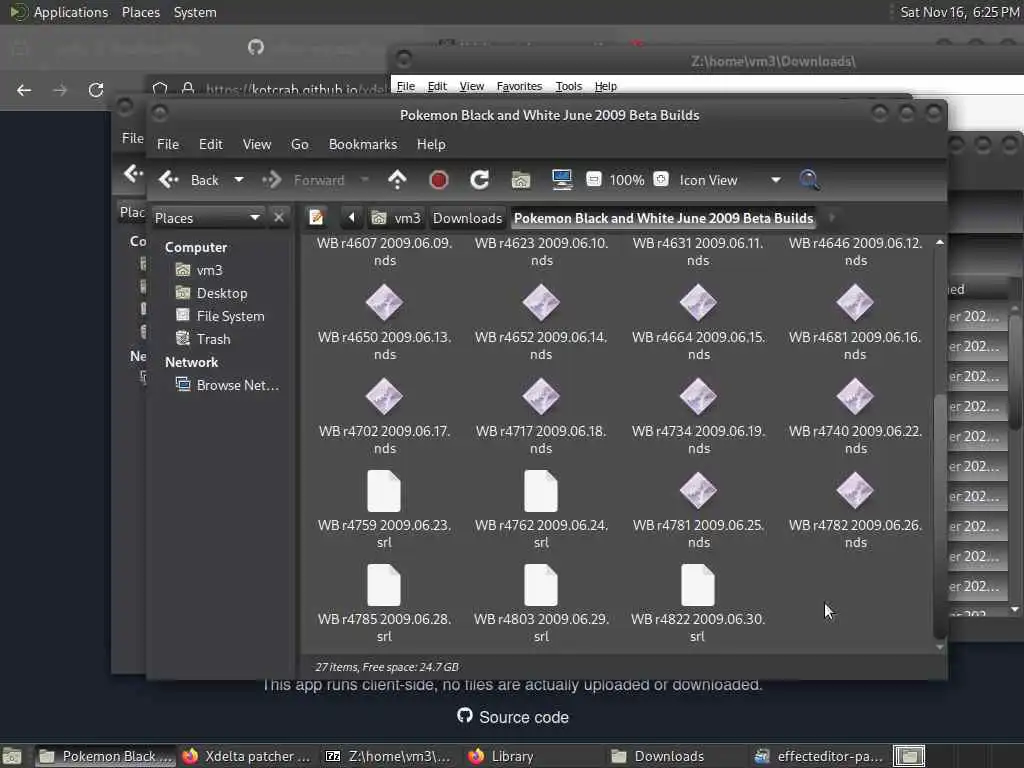The width and height of the screenshot is (1024, 768).
Task: Click the Source code link on the web page
Action: click(513, 717)
